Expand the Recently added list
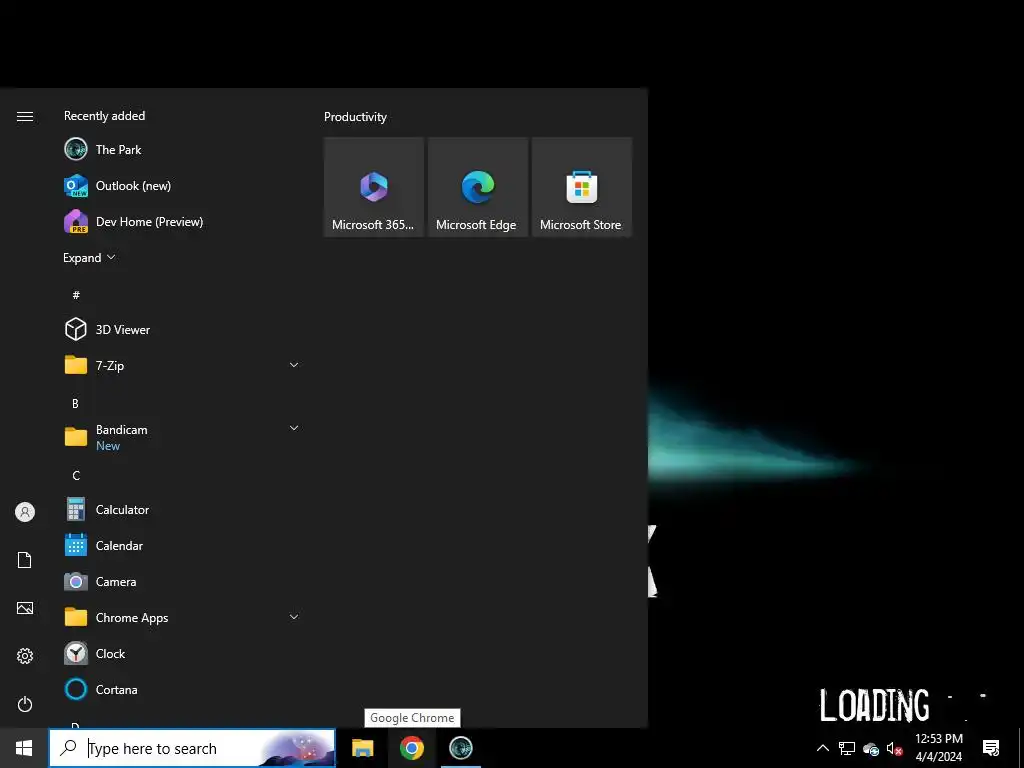The width and height of the screenshot is (1024, 768). pos(89,257)
